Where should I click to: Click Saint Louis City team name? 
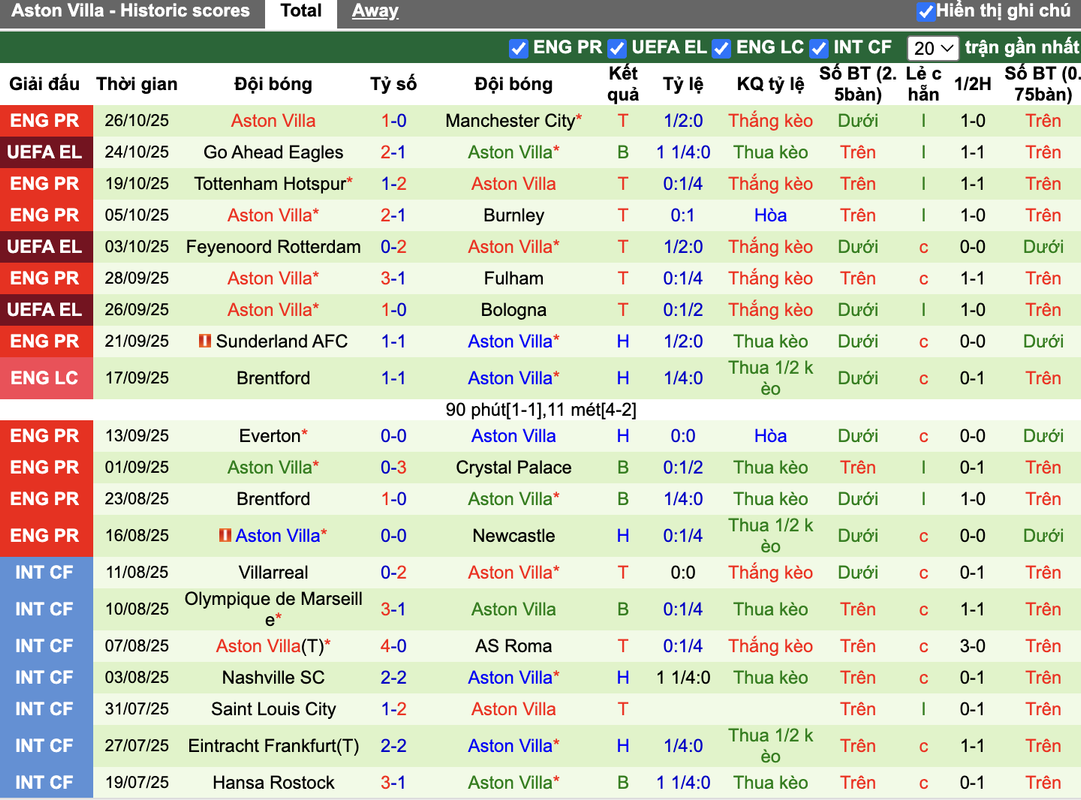pos(273,710)
